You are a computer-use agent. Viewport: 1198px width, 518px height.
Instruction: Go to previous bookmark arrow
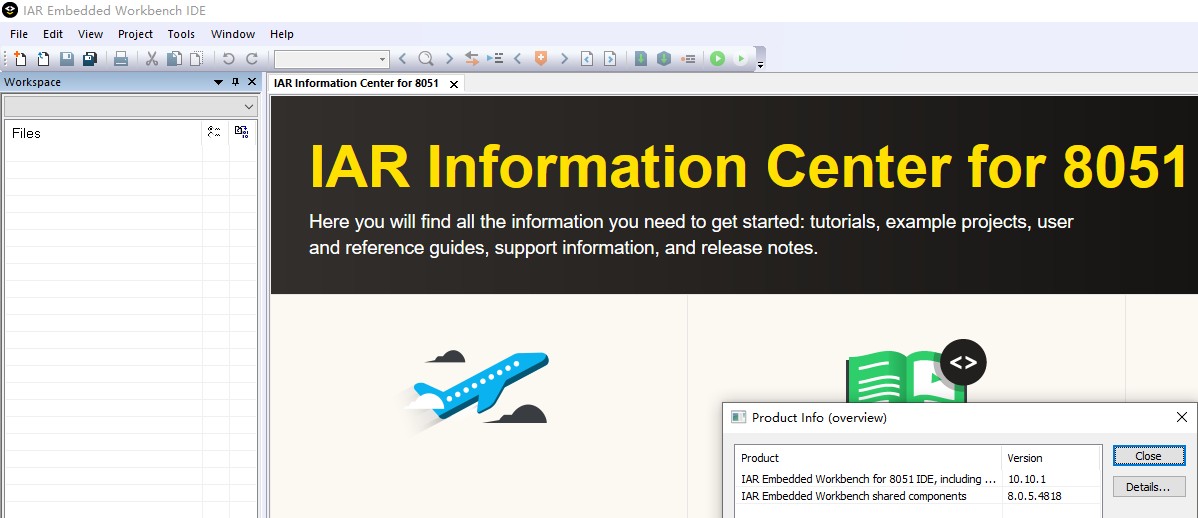tap(517, 59)
